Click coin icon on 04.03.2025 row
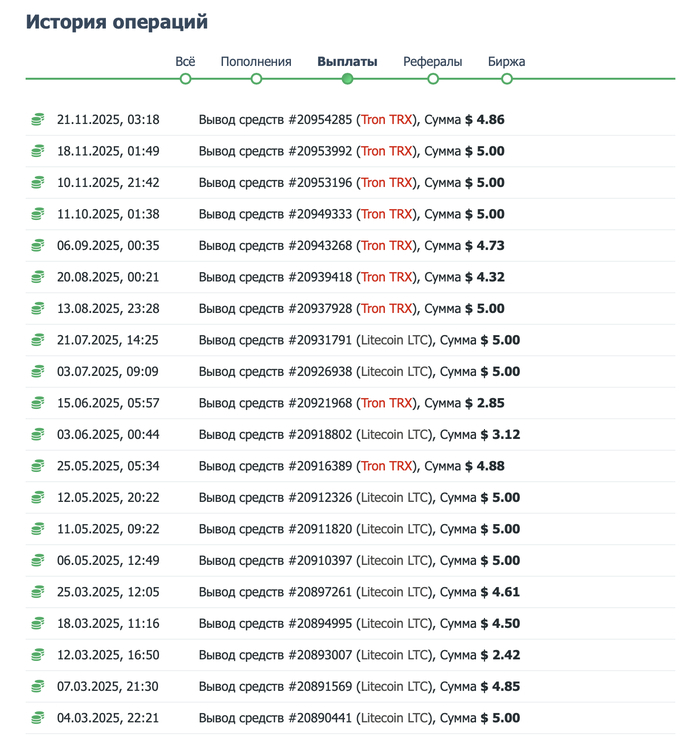This screenshot has width=700, height=744. [x=38, y=718]
